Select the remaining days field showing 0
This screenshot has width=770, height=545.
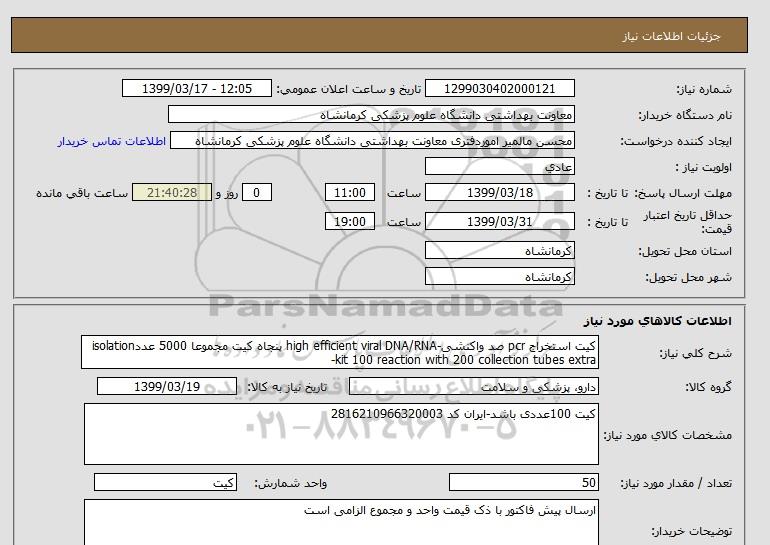pyautogui.click(x=256, y=192)
